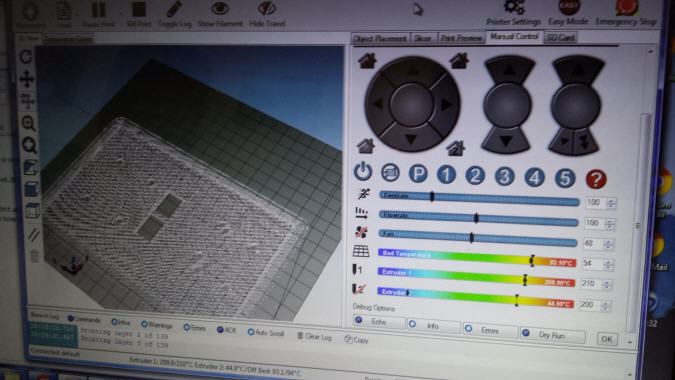Adjust Fan value 48 spinner arrows
This screenshot has height=380, width=675.
[608, 244]
